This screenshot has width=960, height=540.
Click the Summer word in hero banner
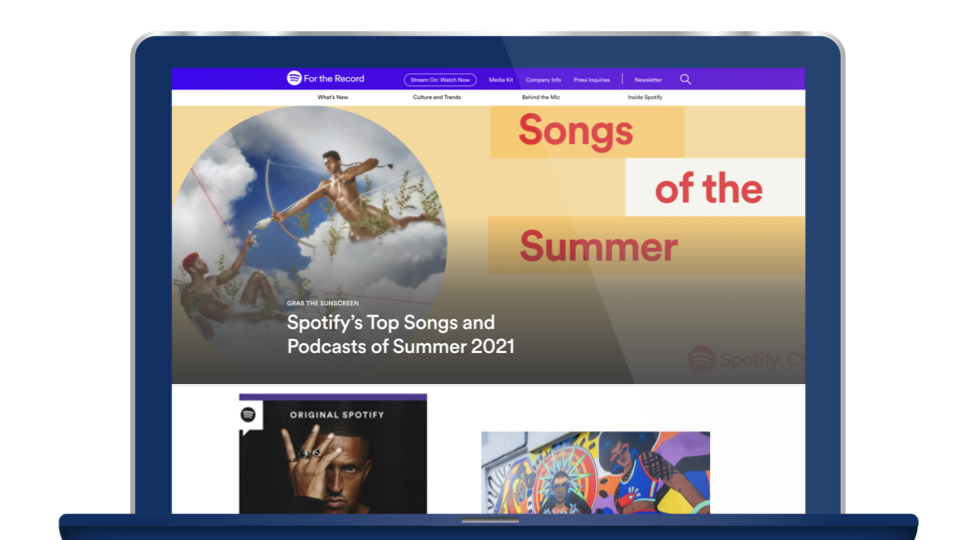598,247
